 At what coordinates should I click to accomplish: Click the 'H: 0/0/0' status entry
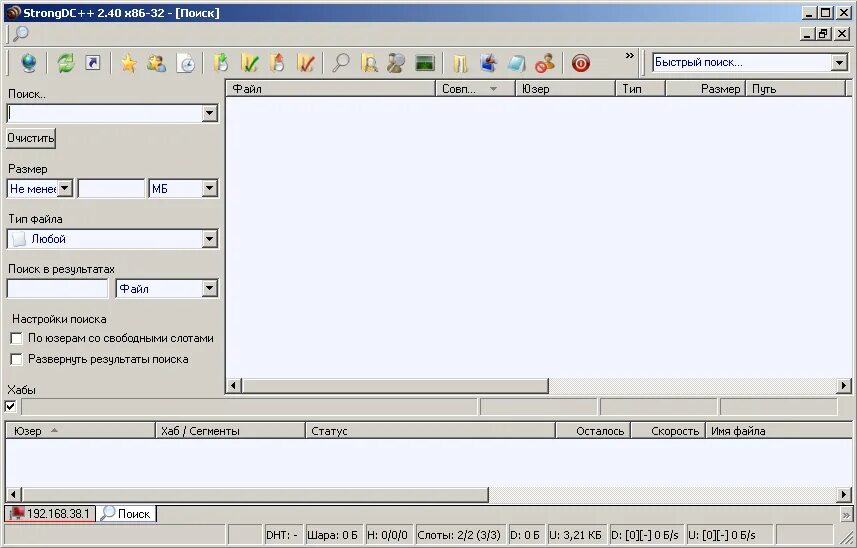[x=388, y=534]
